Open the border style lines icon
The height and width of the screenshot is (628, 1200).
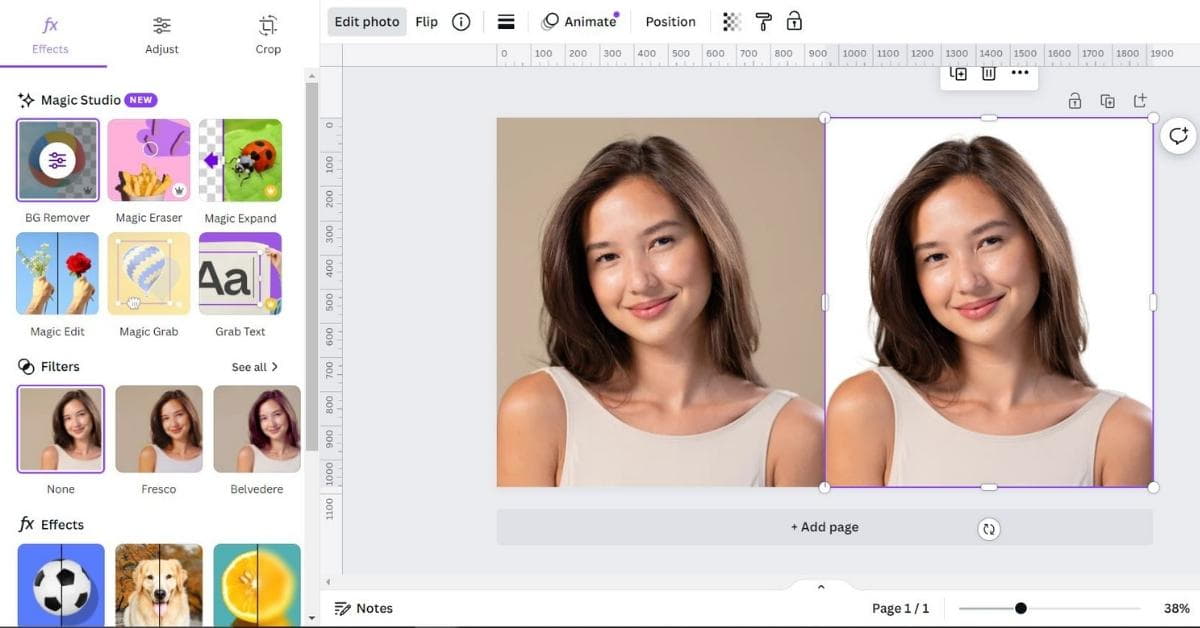coord(506,22)
